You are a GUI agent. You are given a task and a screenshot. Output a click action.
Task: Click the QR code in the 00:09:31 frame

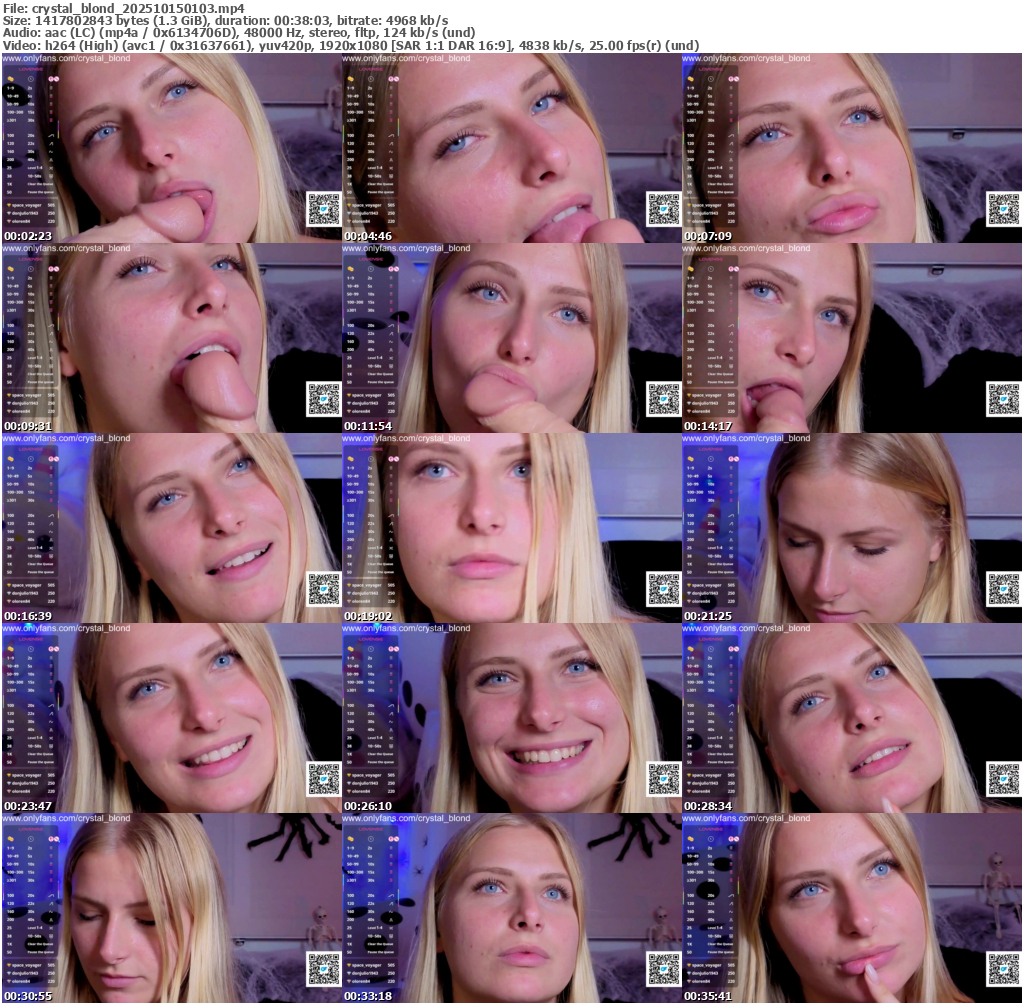point(323,399)
